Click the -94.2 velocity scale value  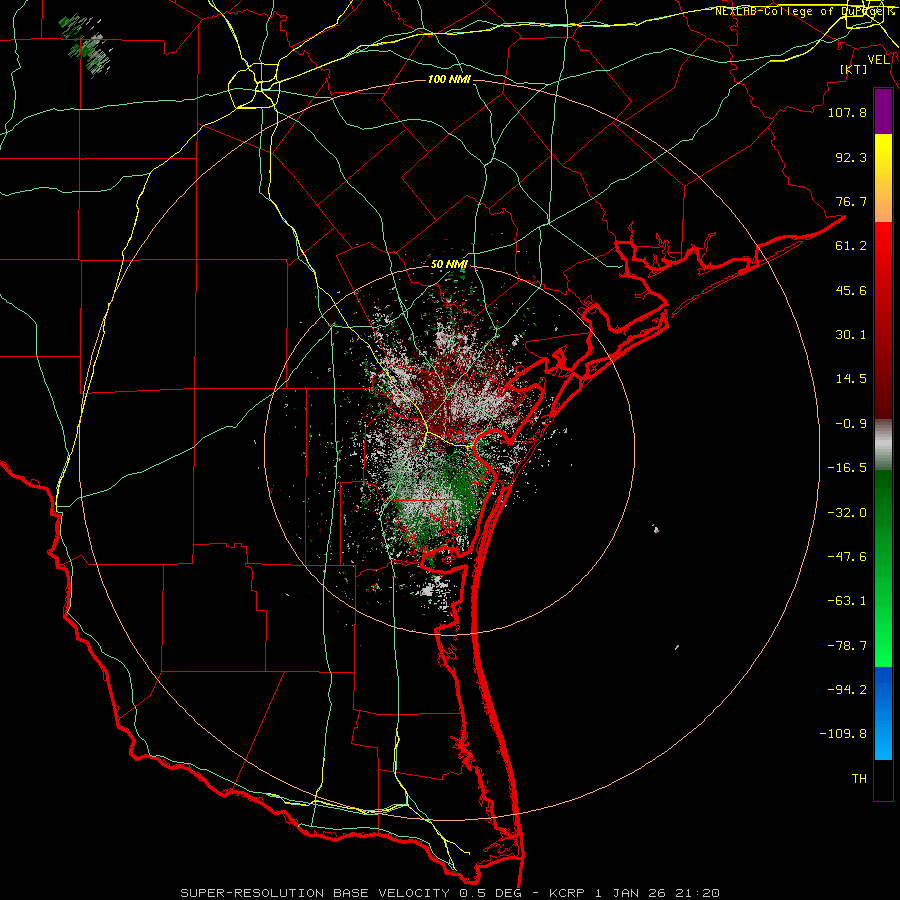click(x=847, y=690)
